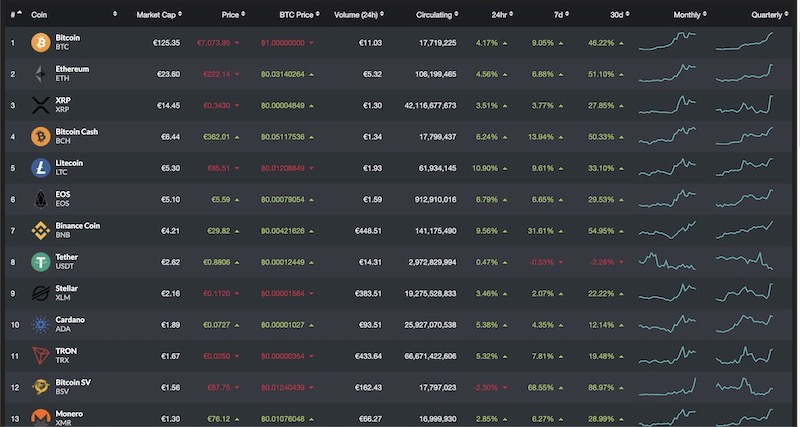Sort by 24hr change column
The width and height of the screenshot is (800, 427).
(x=498, y=15)
